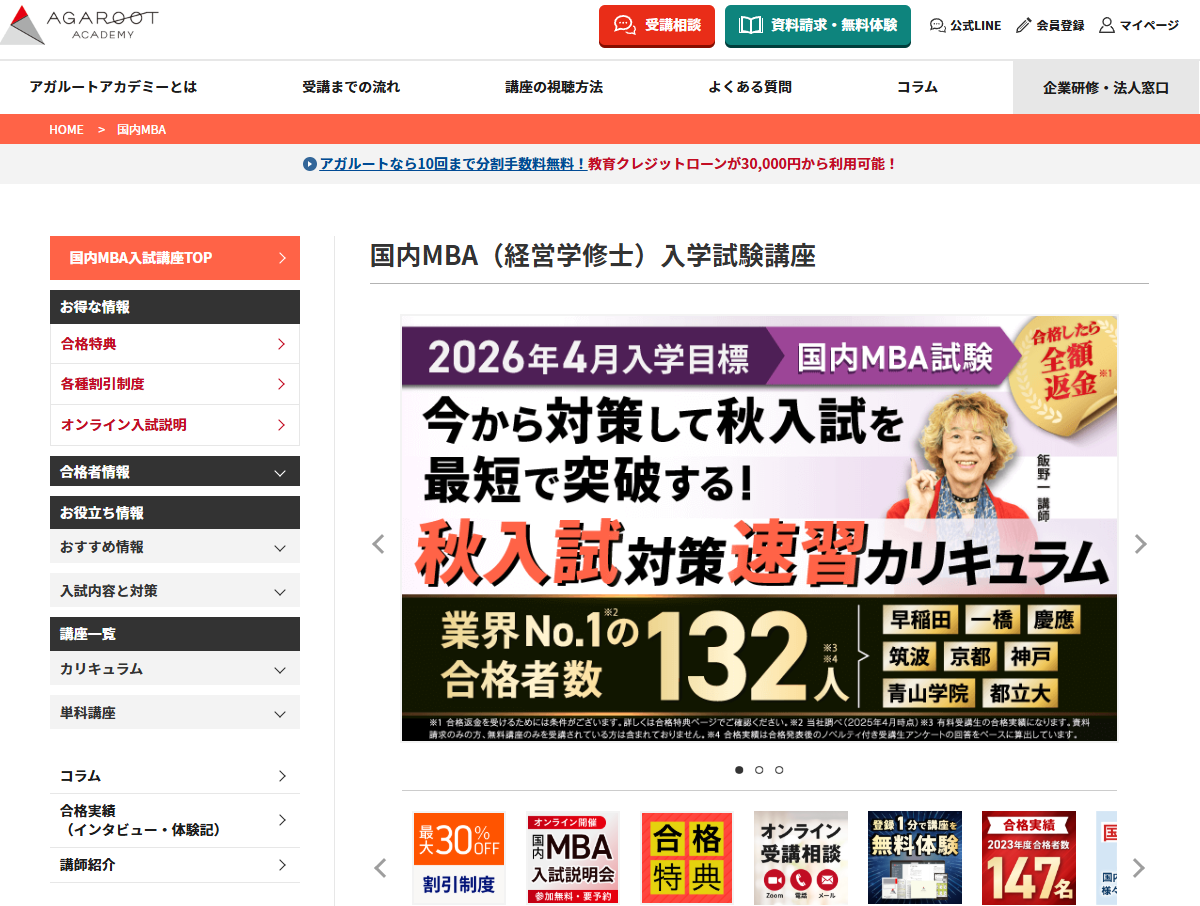Select the first carousel dot
The image size is (1200, 906).
tap(739, 770)
